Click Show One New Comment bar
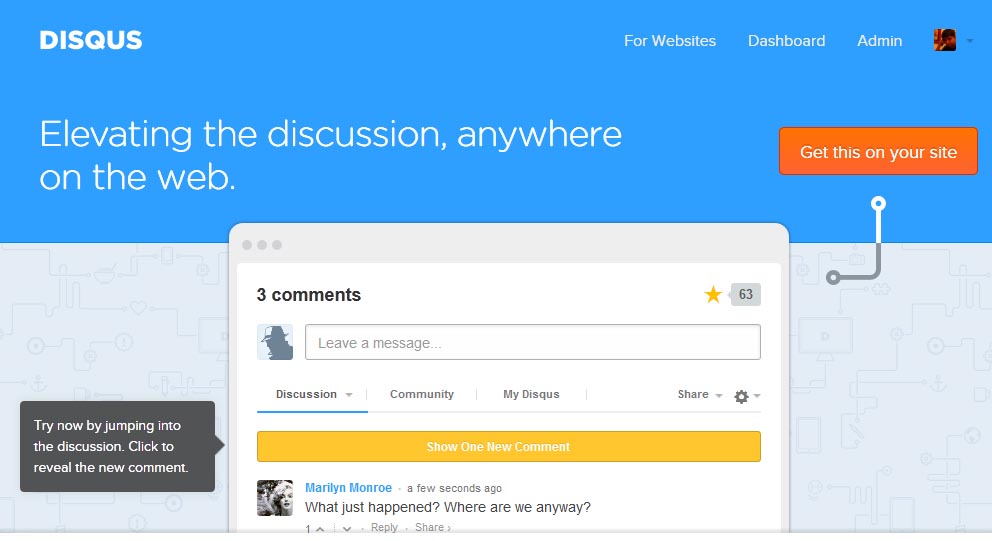Viewport: 992px width, 541px height. pos(508,447)
